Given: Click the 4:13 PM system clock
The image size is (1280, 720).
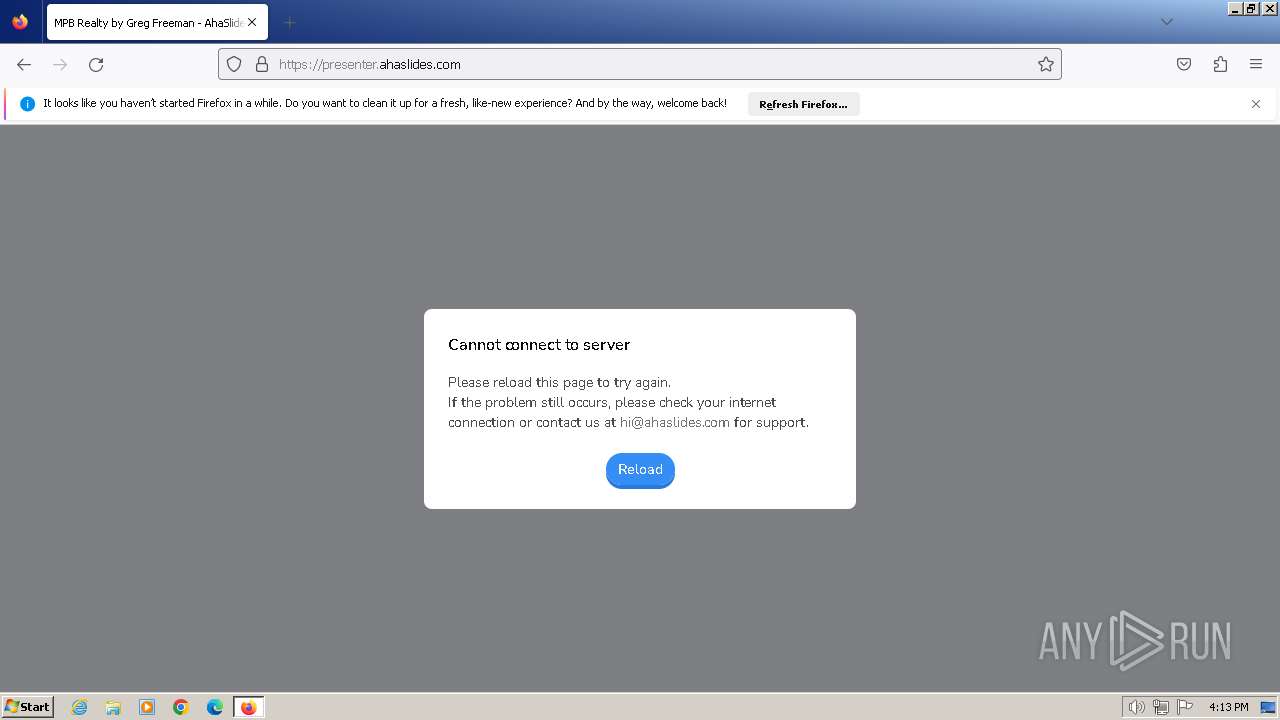Looking at the screenshot, I should [x=1228, y=707].
